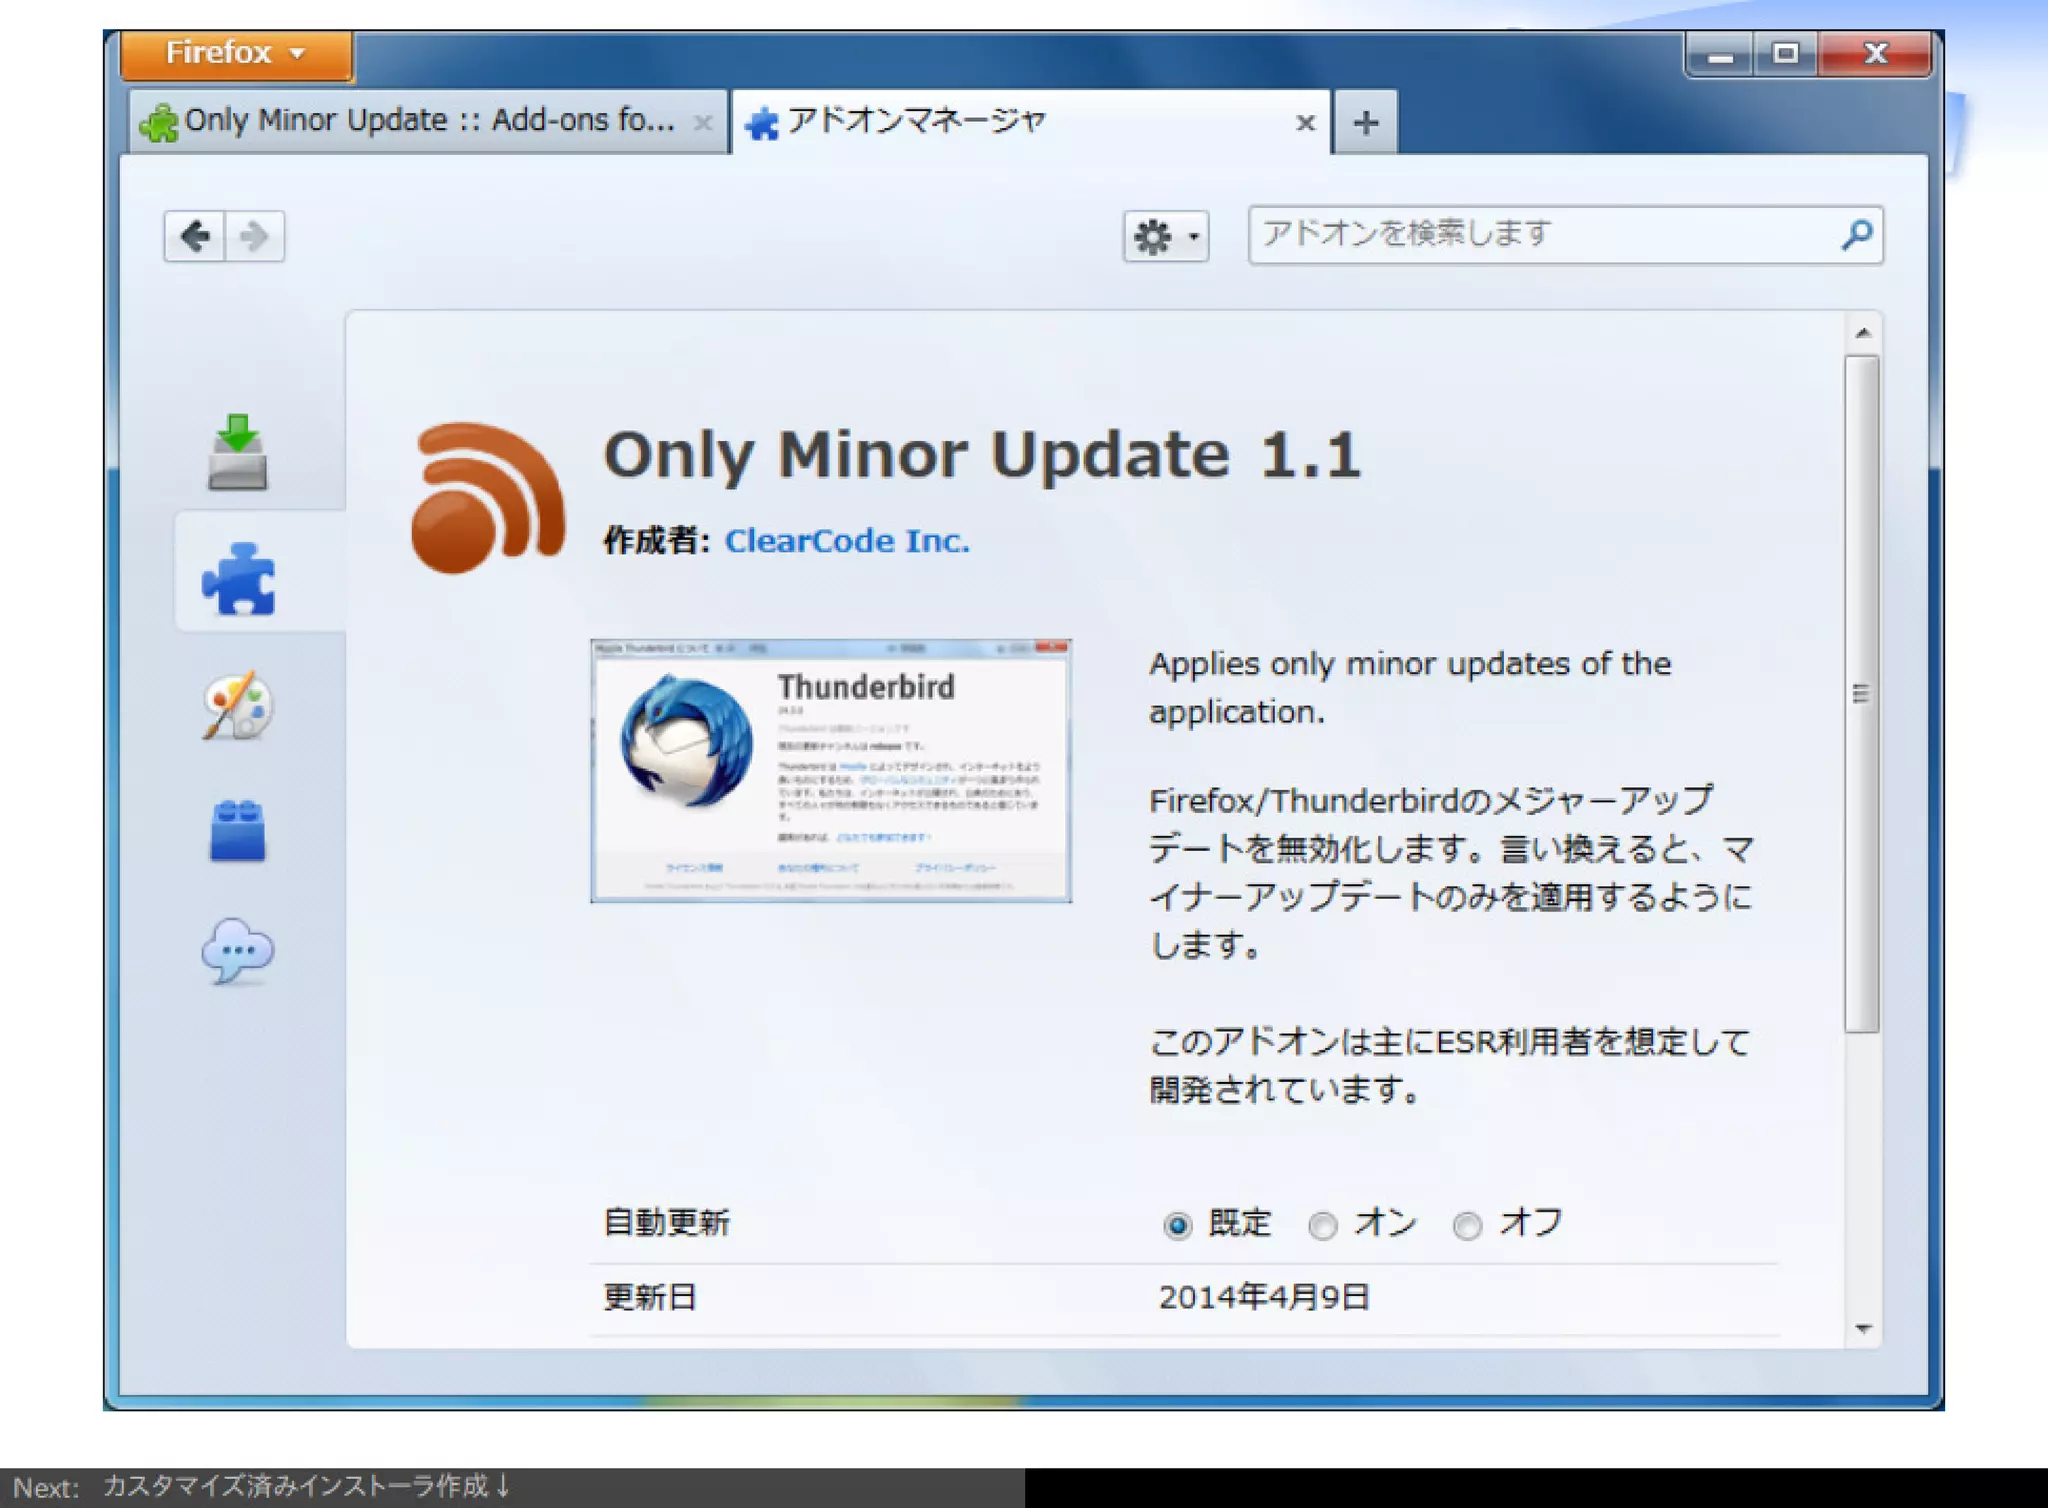
Task: Close the Only Minor Update tab
Action: pos(703,123)
